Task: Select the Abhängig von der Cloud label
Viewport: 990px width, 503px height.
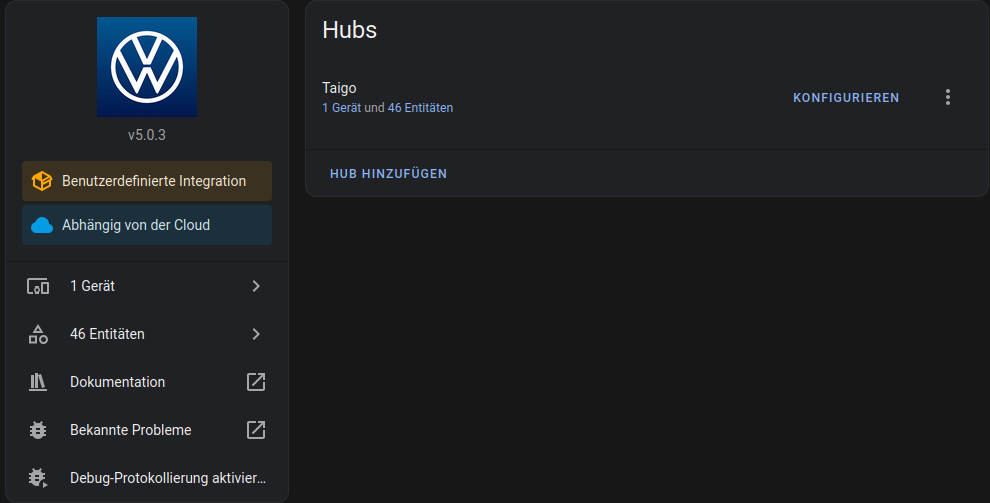Action: point(136,225)
